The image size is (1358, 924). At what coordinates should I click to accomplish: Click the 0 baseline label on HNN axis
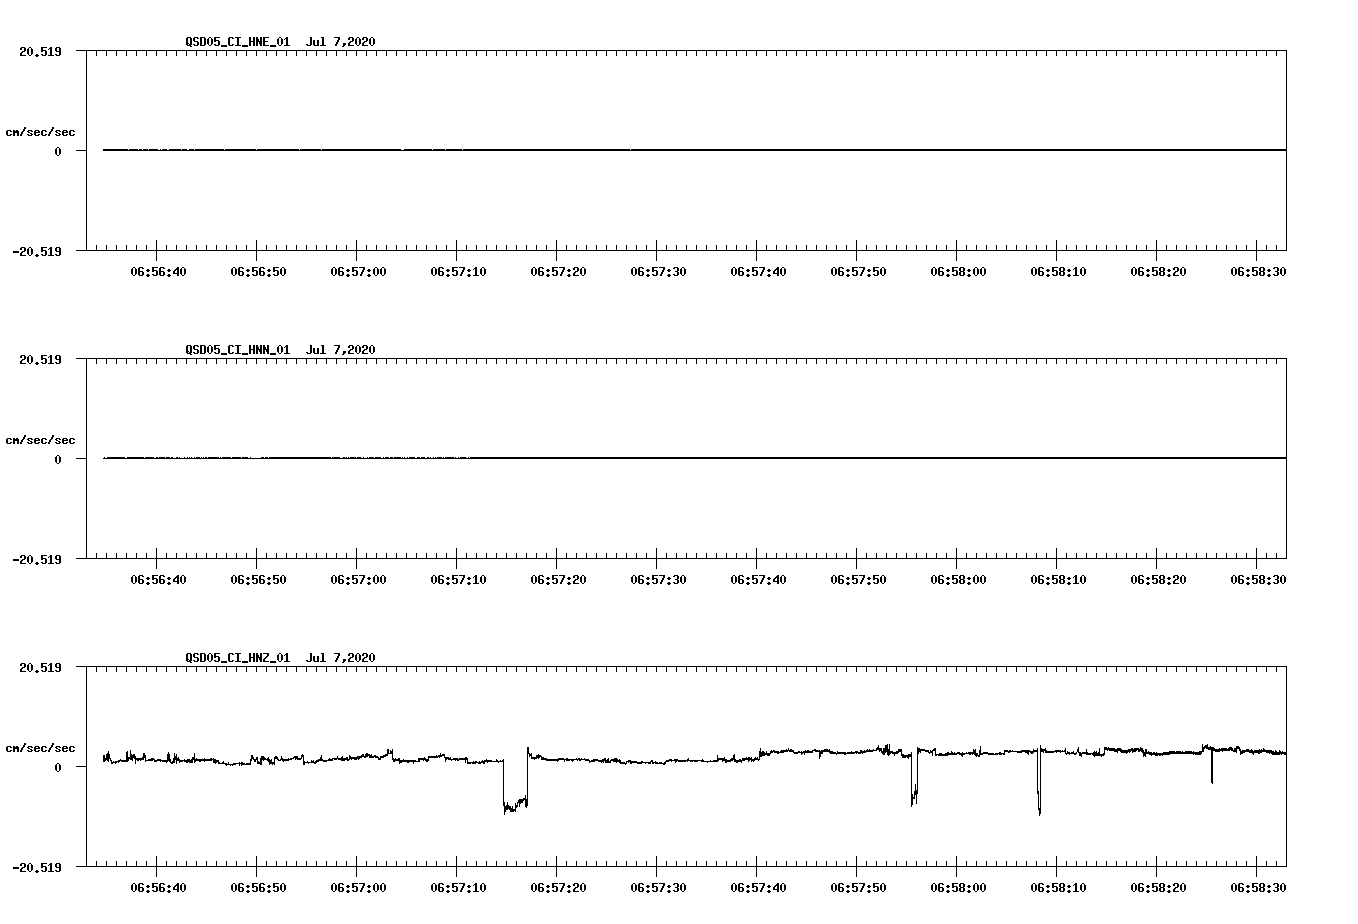tap(58, 460)
